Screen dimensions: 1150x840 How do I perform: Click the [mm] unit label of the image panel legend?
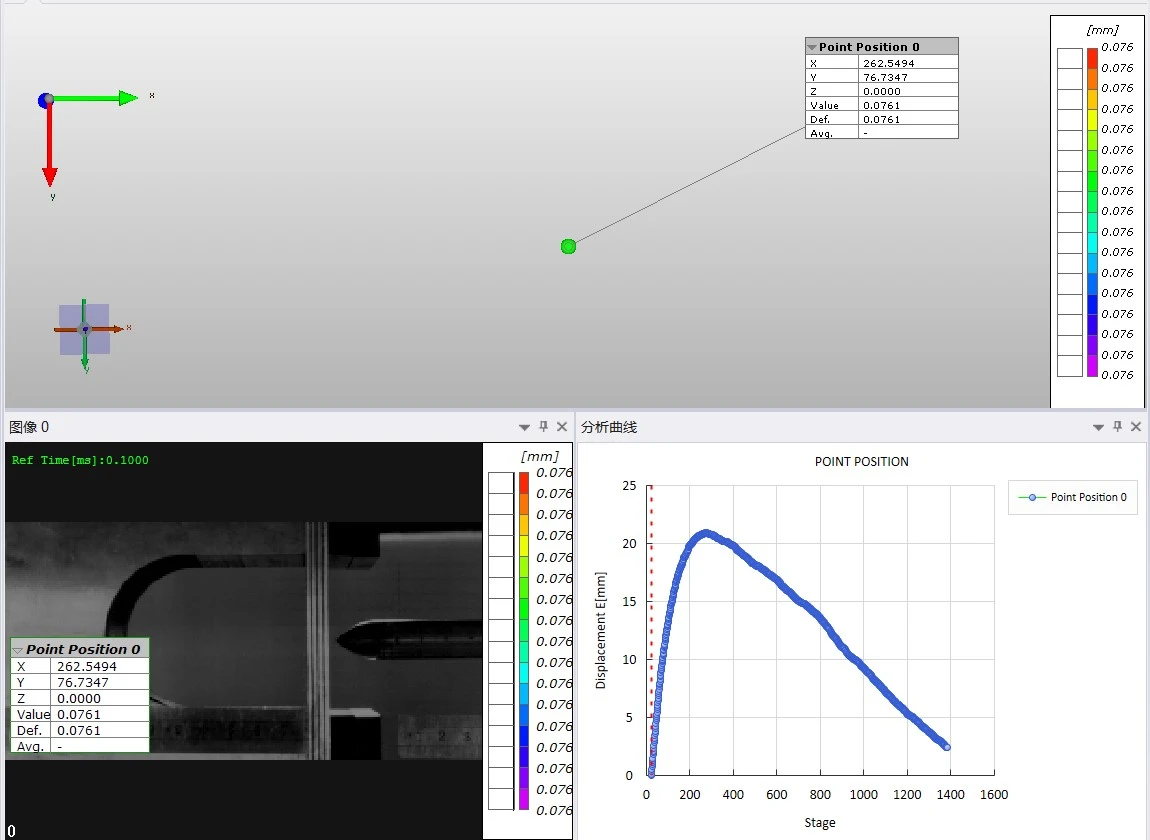point(539,456)
